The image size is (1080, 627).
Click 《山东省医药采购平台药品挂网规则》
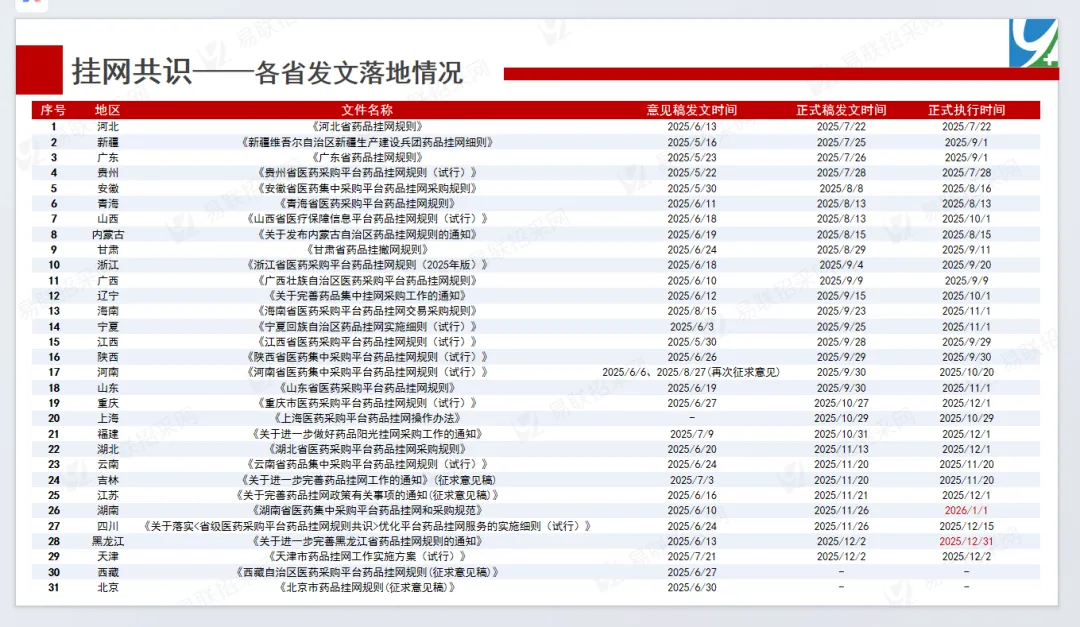367,388
